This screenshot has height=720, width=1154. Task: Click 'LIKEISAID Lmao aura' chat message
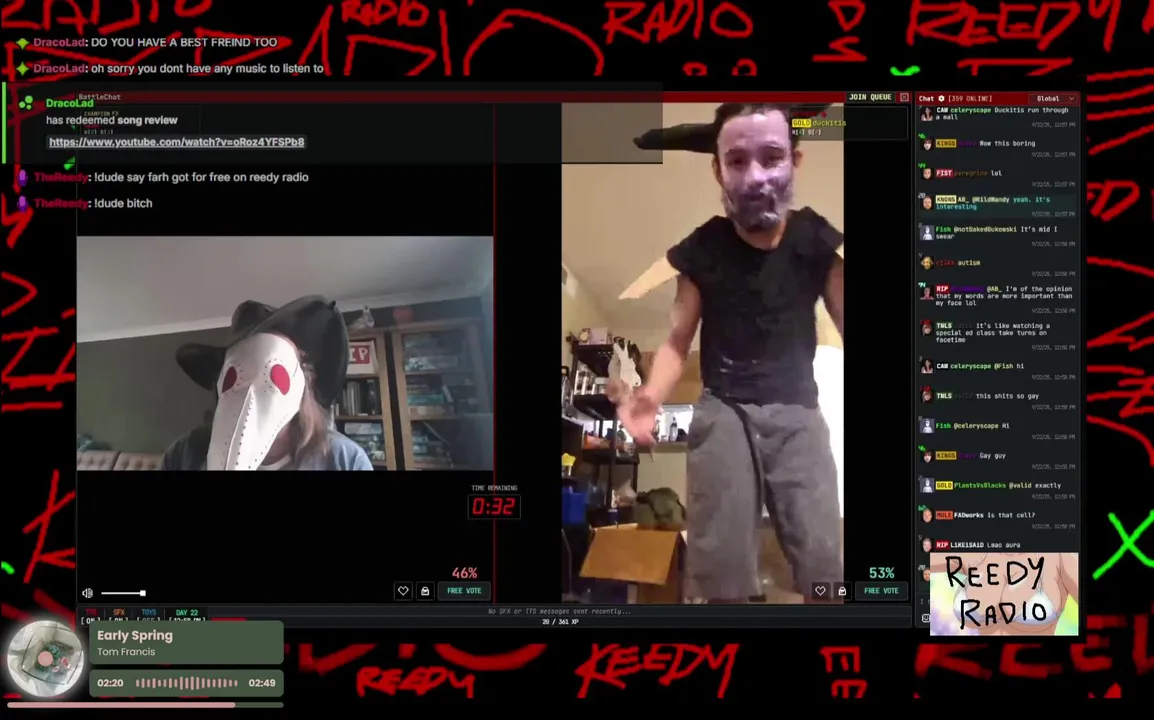pyautogui.click(x=978, y=545)
